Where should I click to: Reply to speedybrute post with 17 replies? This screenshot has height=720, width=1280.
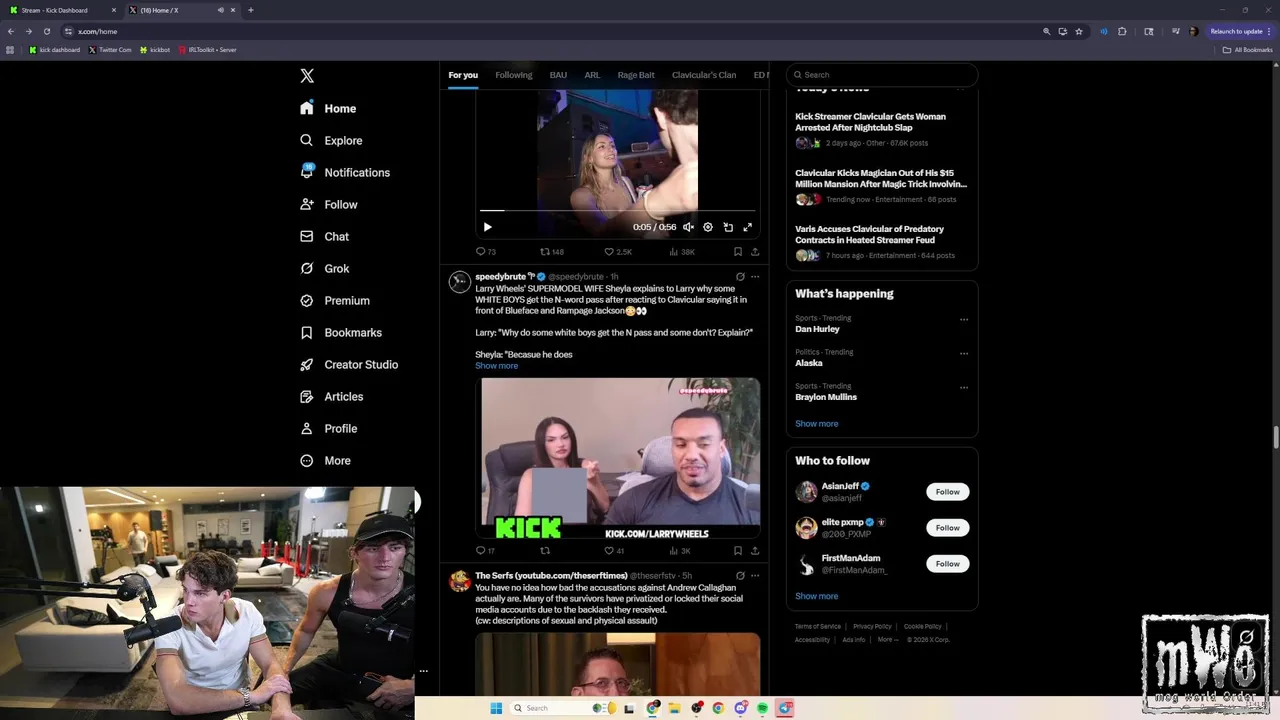click(485, 551)
